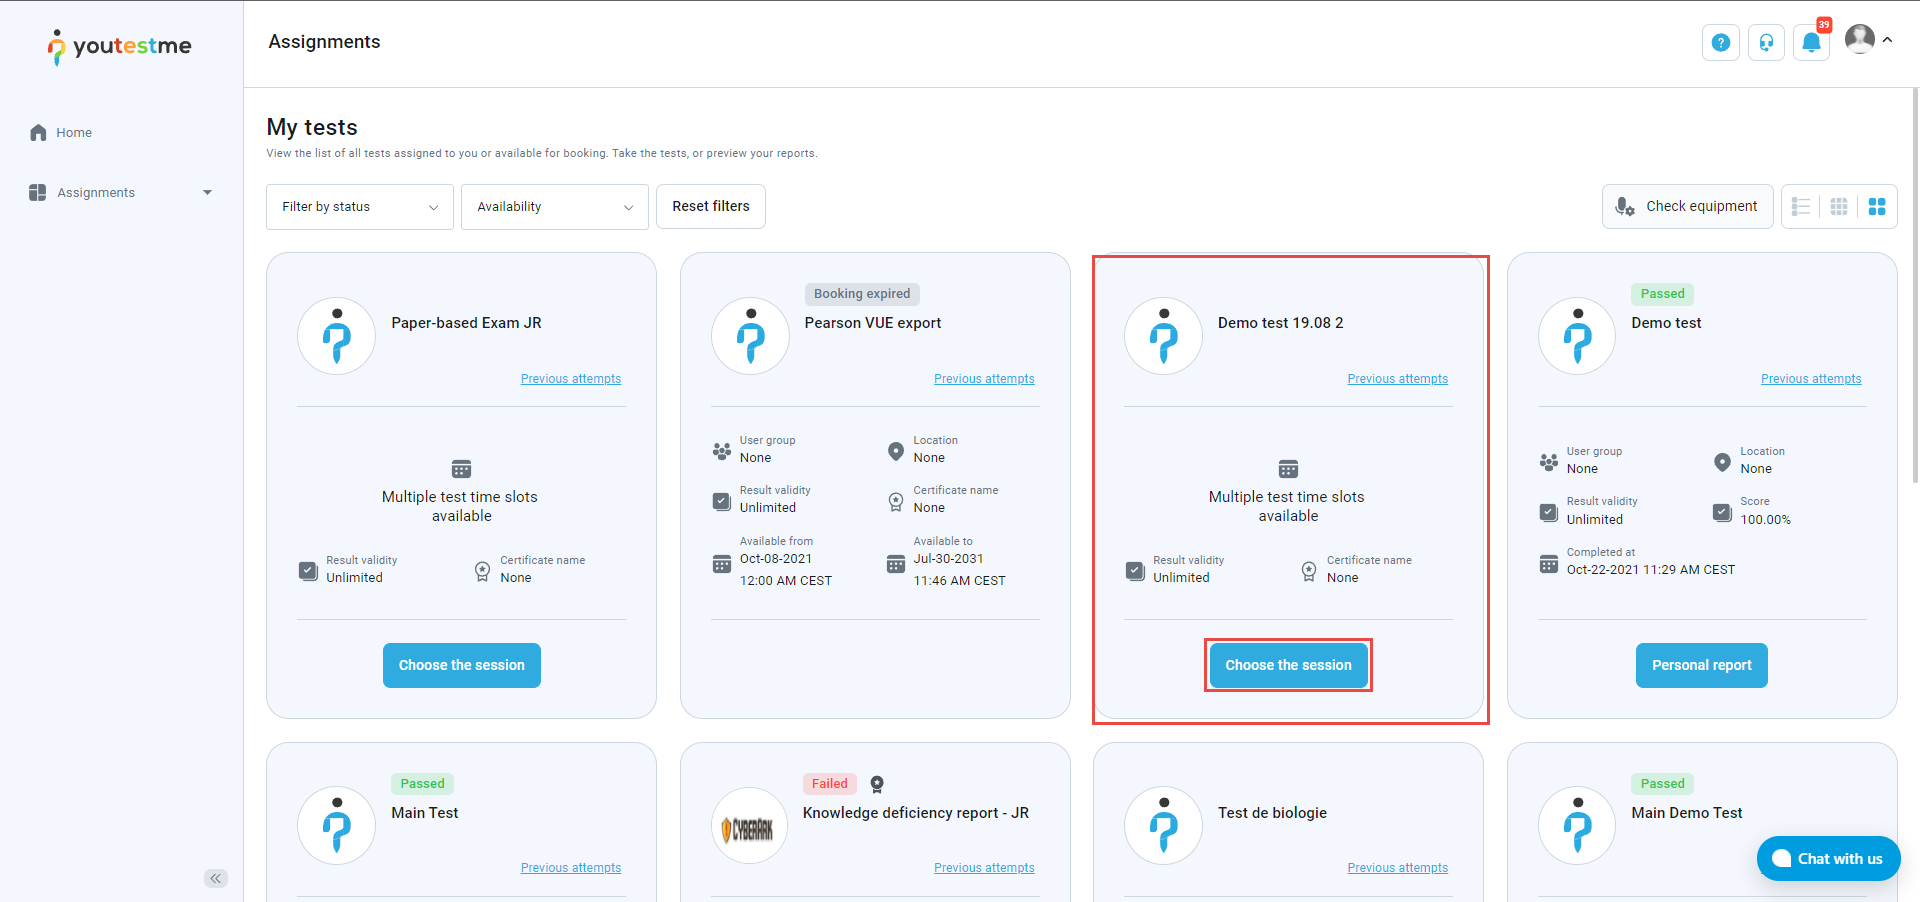Open the user profile avatar menu
Viewport: 1920px width, 902px height.
[1860, 40]
